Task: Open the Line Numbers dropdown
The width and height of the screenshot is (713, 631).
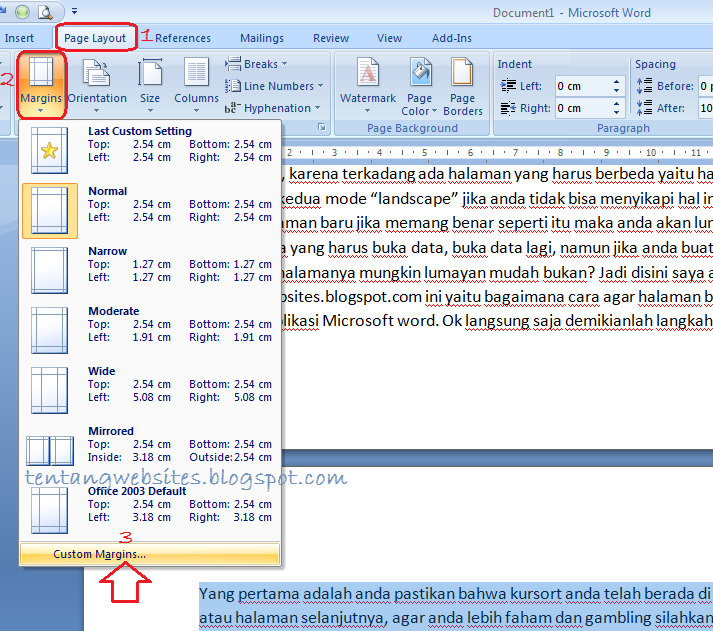Action: click(274, 86)
